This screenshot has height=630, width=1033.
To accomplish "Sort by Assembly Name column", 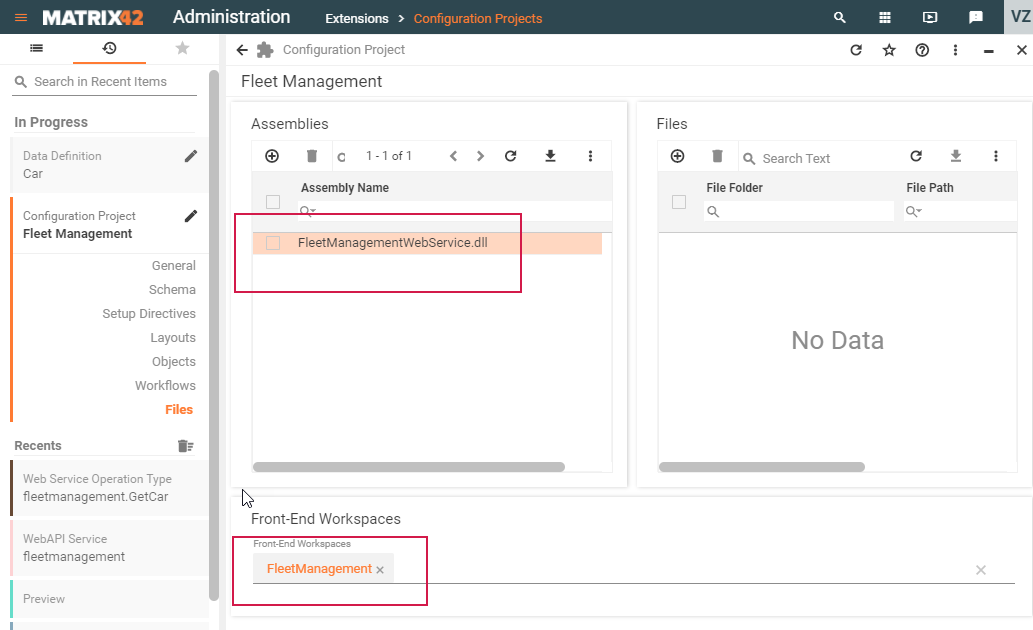I will pos(345,188).
